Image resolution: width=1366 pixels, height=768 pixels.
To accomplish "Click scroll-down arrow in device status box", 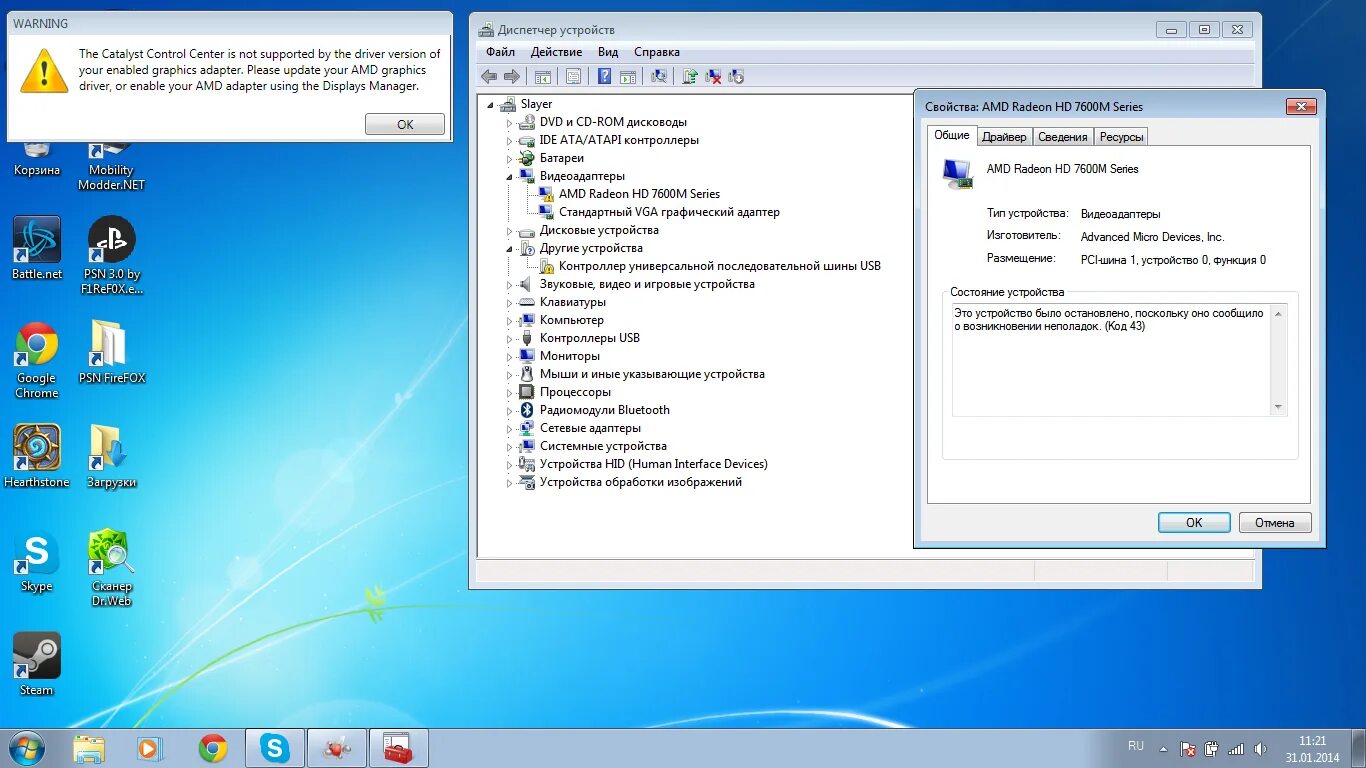I will (1278, 407).
